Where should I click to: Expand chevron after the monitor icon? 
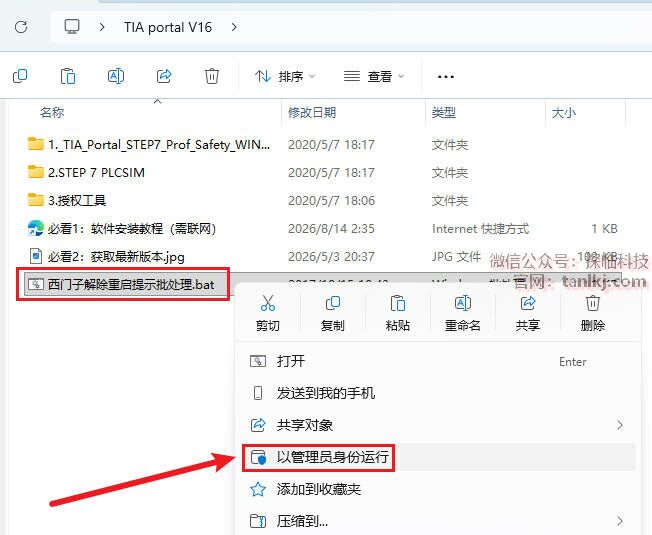click(x=102, y=27)
